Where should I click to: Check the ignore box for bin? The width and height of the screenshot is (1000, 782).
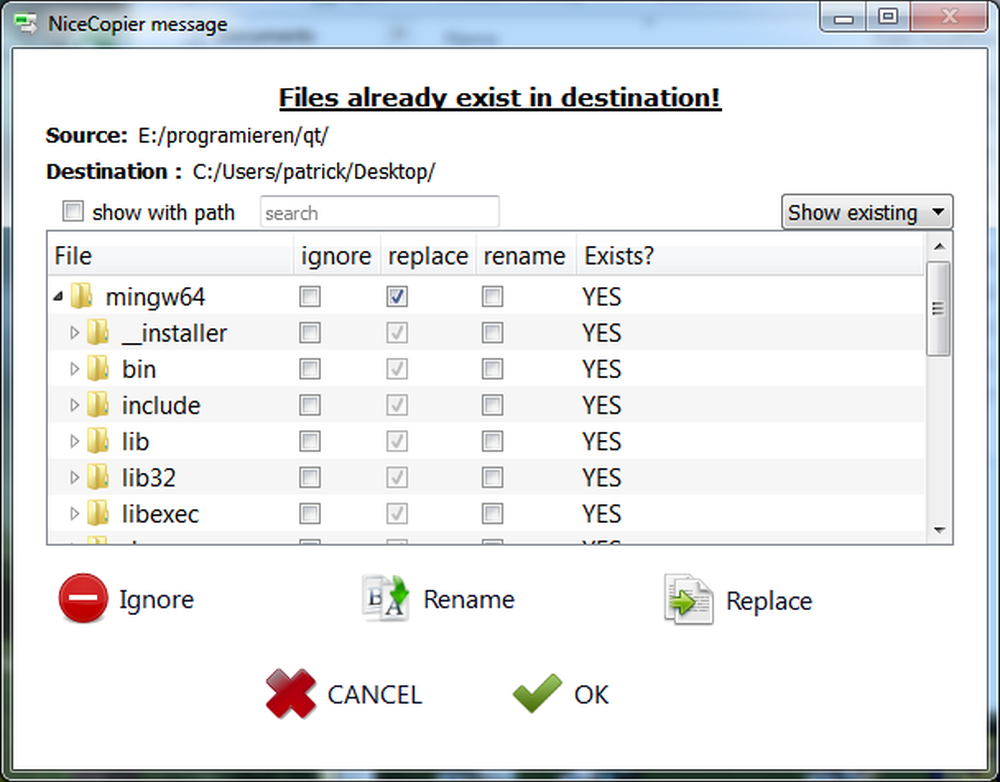point(310,369)
